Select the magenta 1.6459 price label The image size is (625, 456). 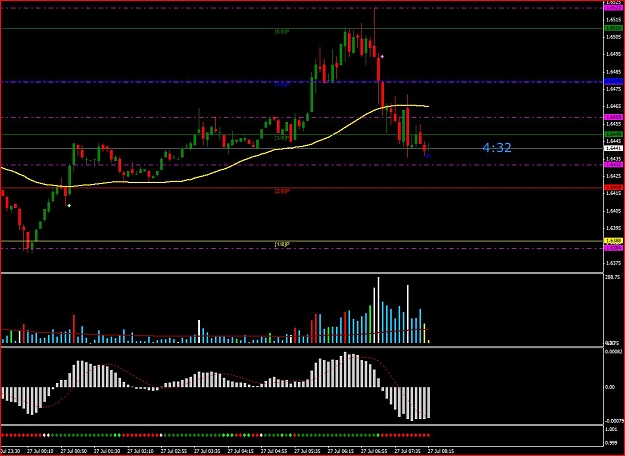[x=613, y=117]
